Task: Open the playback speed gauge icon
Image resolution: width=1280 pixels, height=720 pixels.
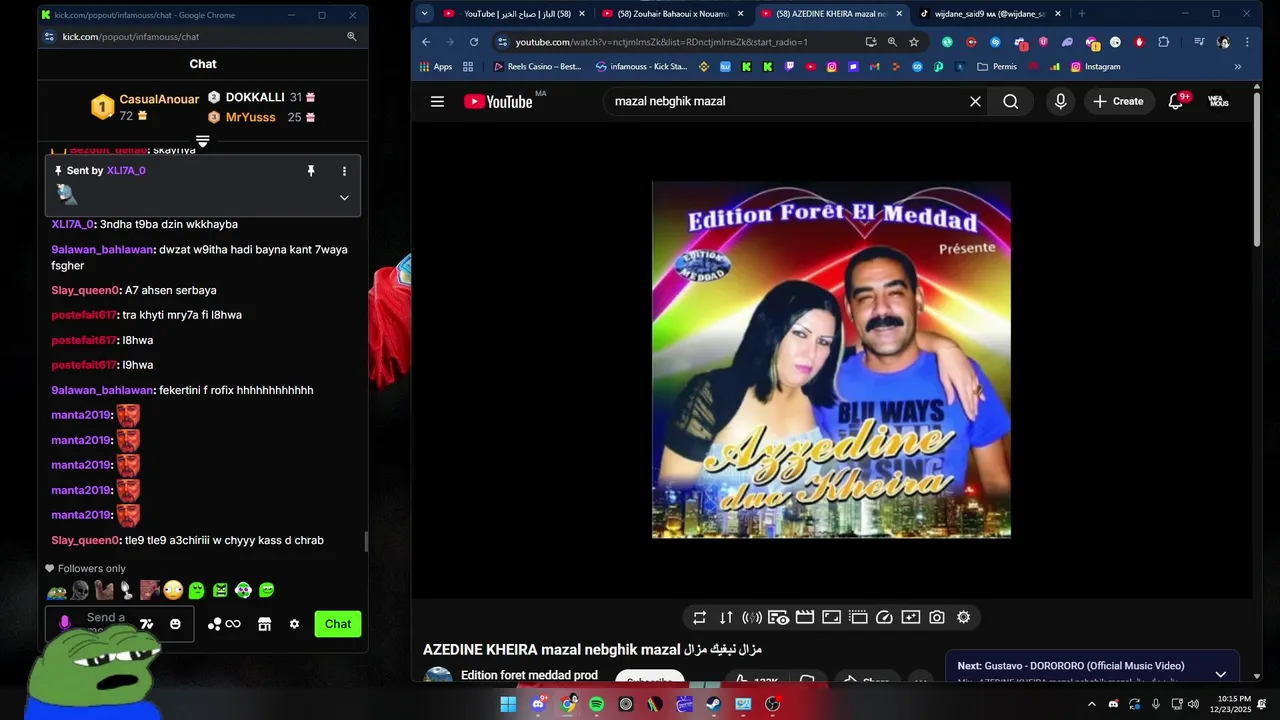Action: pyautogui.click(x=884, y=617)
